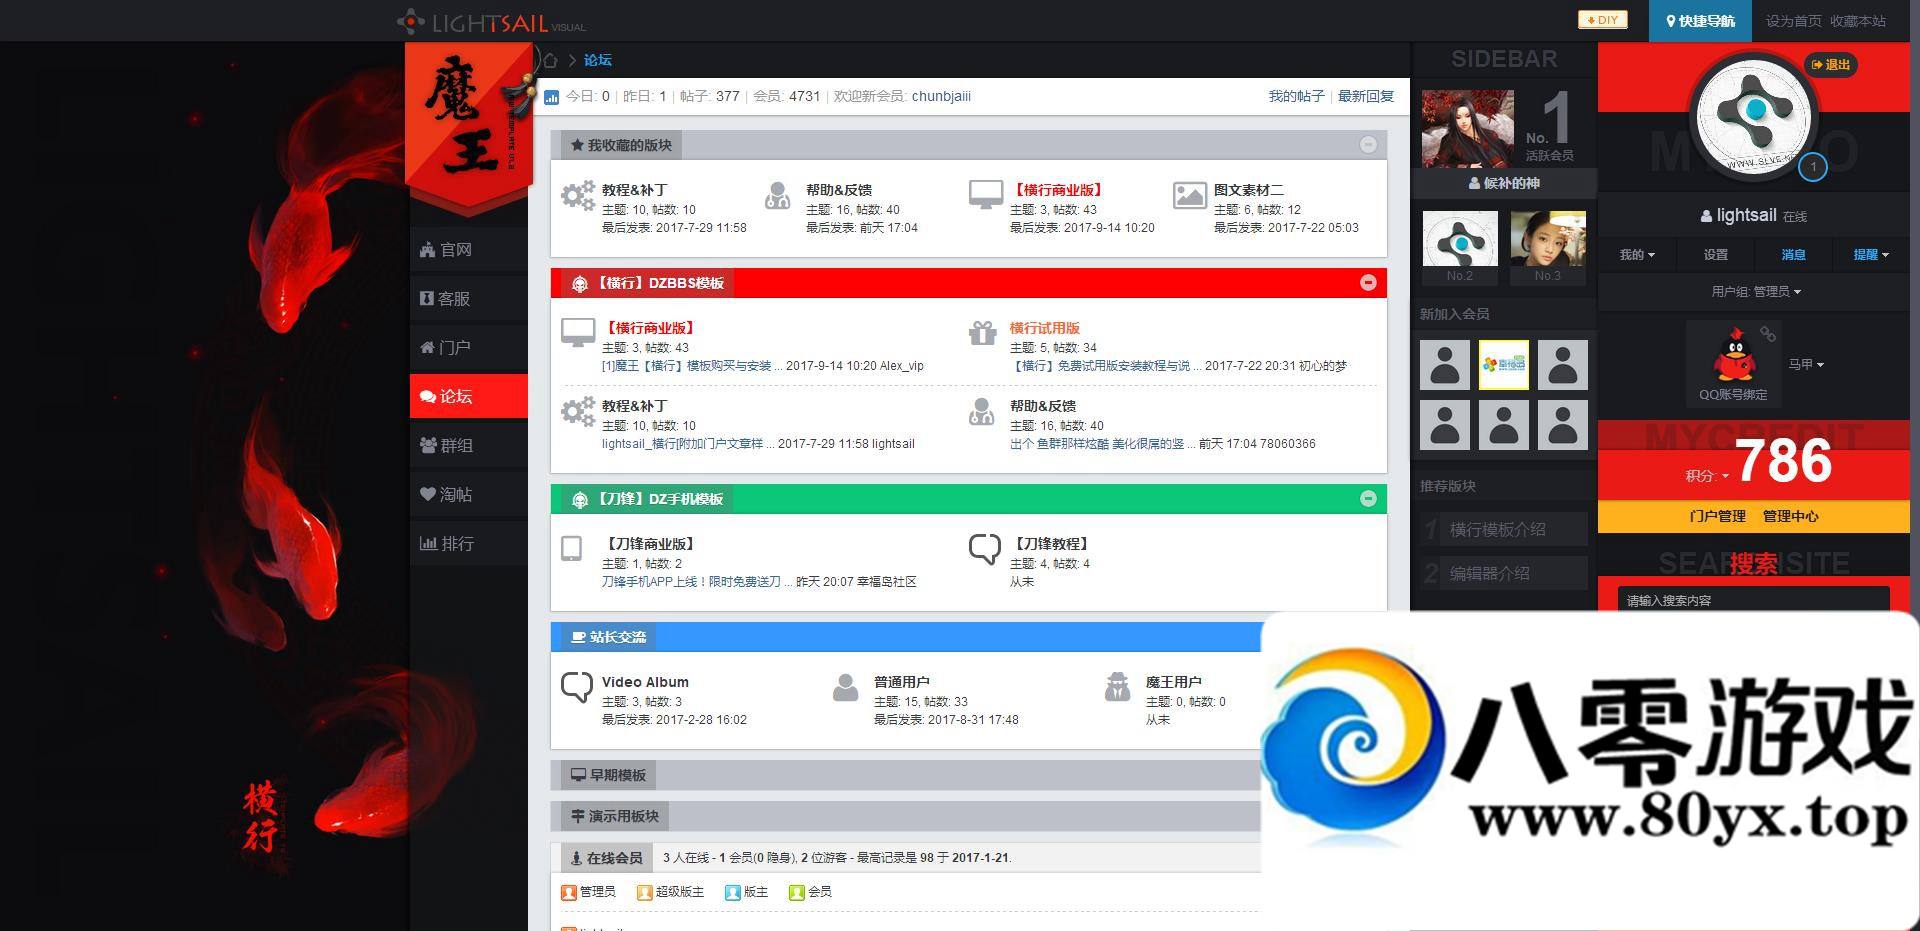Collapse the 【横行】DZBBS模板 category
The height and width of the screenshot is (931, 1920).
click(1368, 283)
